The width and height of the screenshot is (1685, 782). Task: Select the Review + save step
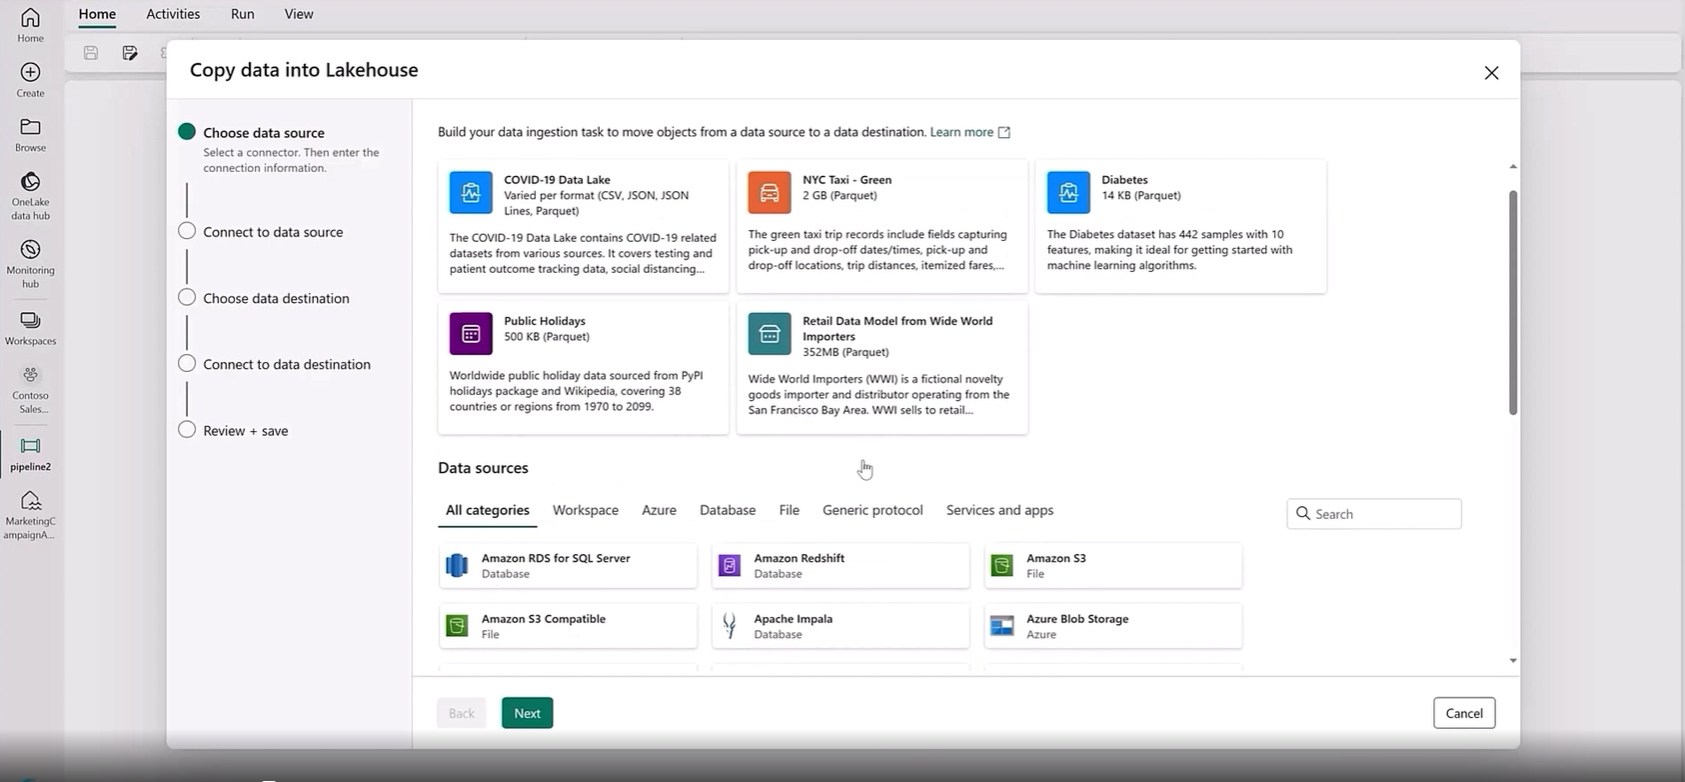(245, 431)
